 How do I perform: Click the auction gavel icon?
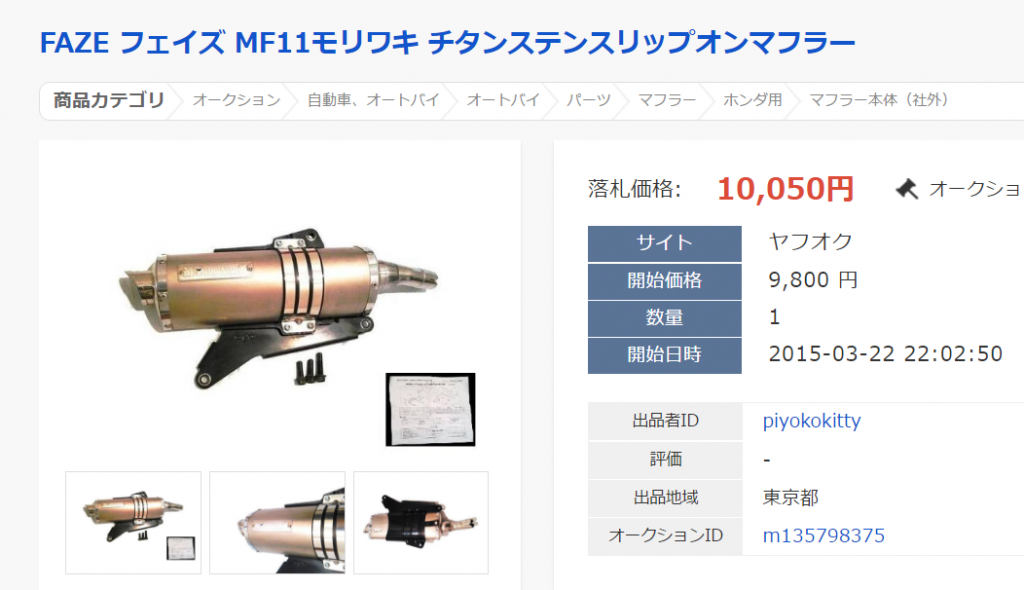906,189
